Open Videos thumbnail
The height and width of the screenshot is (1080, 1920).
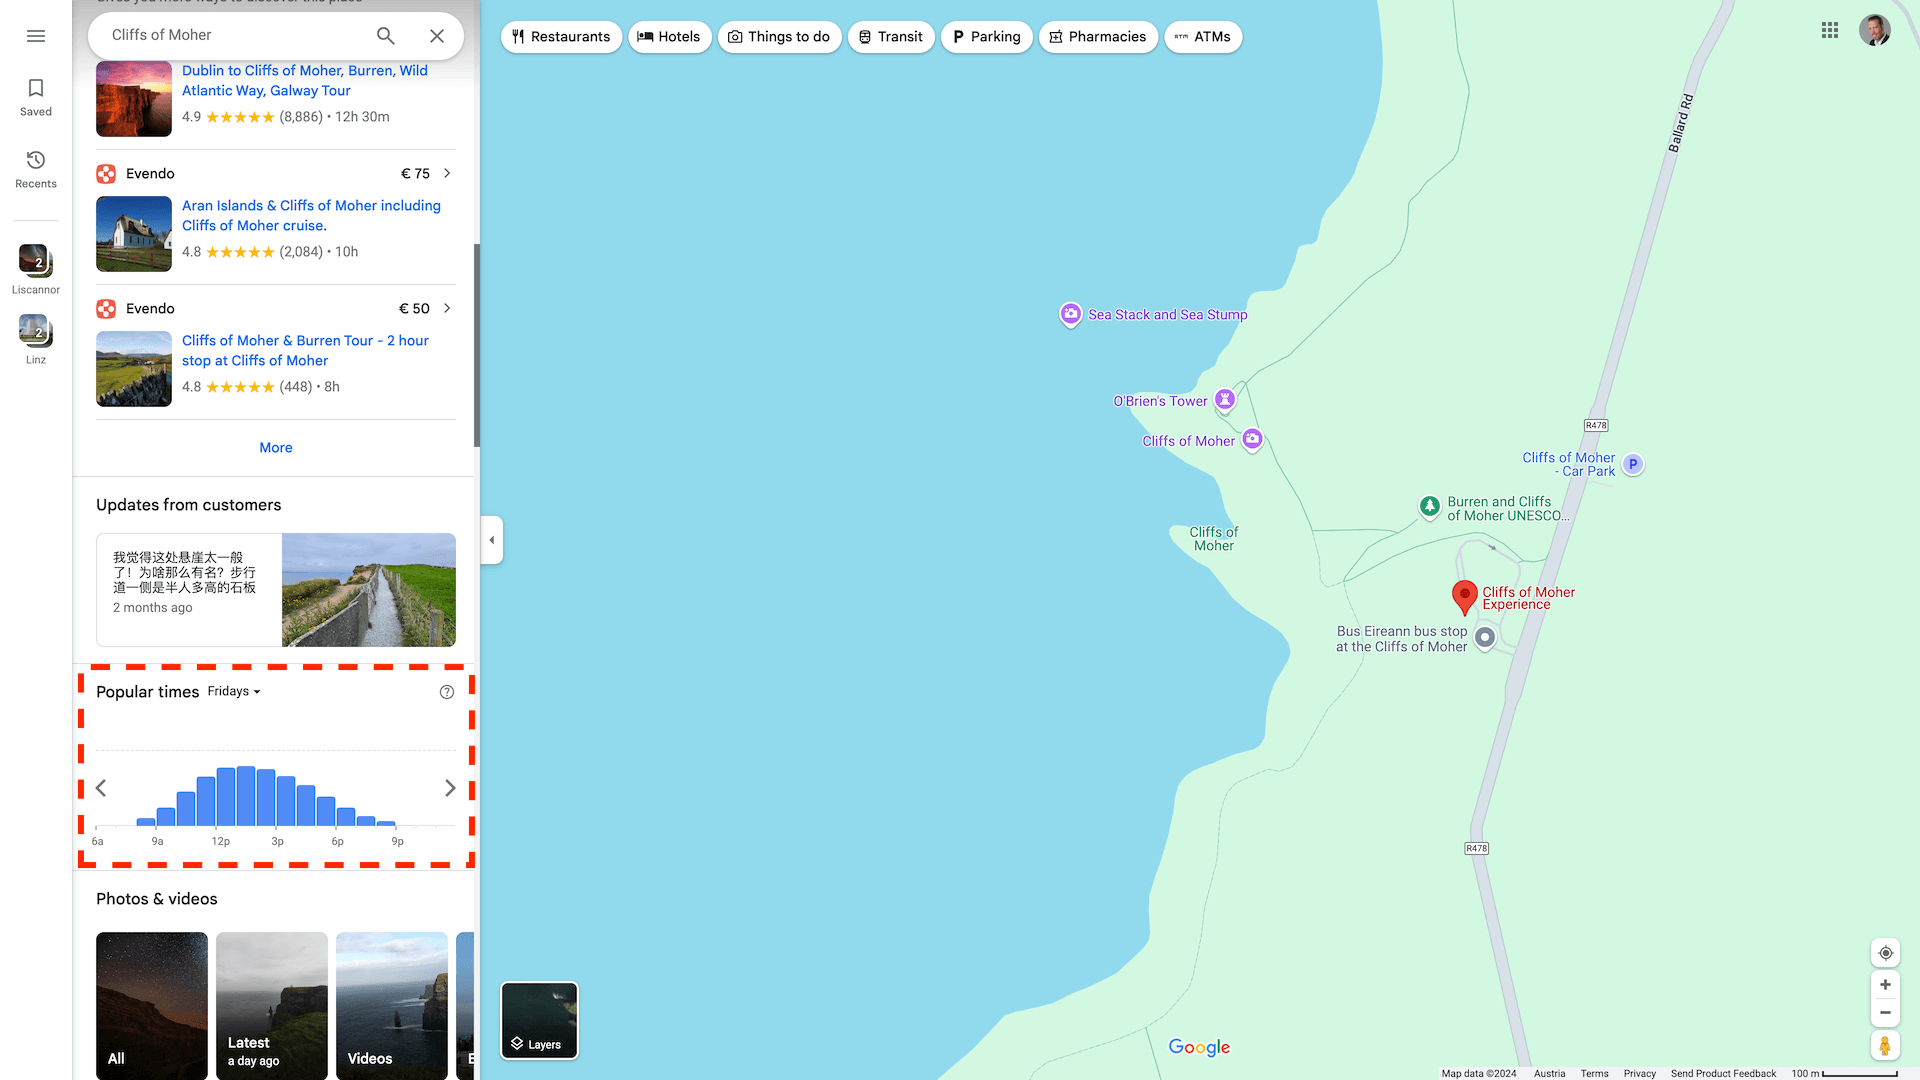pos(392,1006)
